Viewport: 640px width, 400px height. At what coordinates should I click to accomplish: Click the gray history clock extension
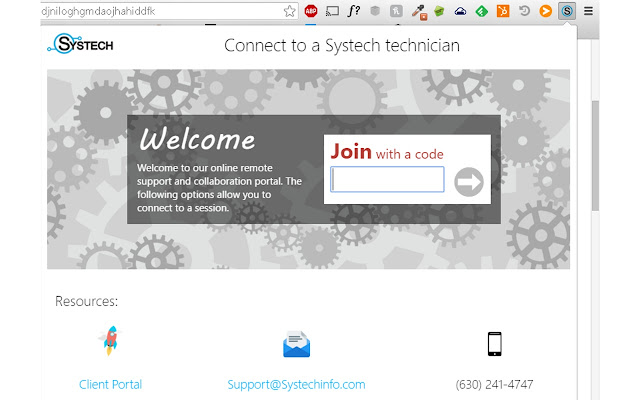[524, 11]
